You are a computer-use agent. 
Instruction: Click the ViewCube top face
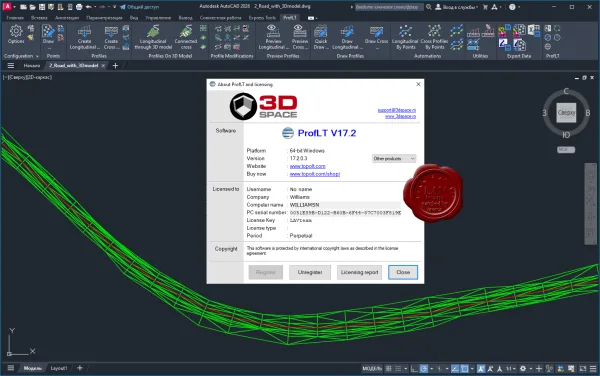[566, 112]
